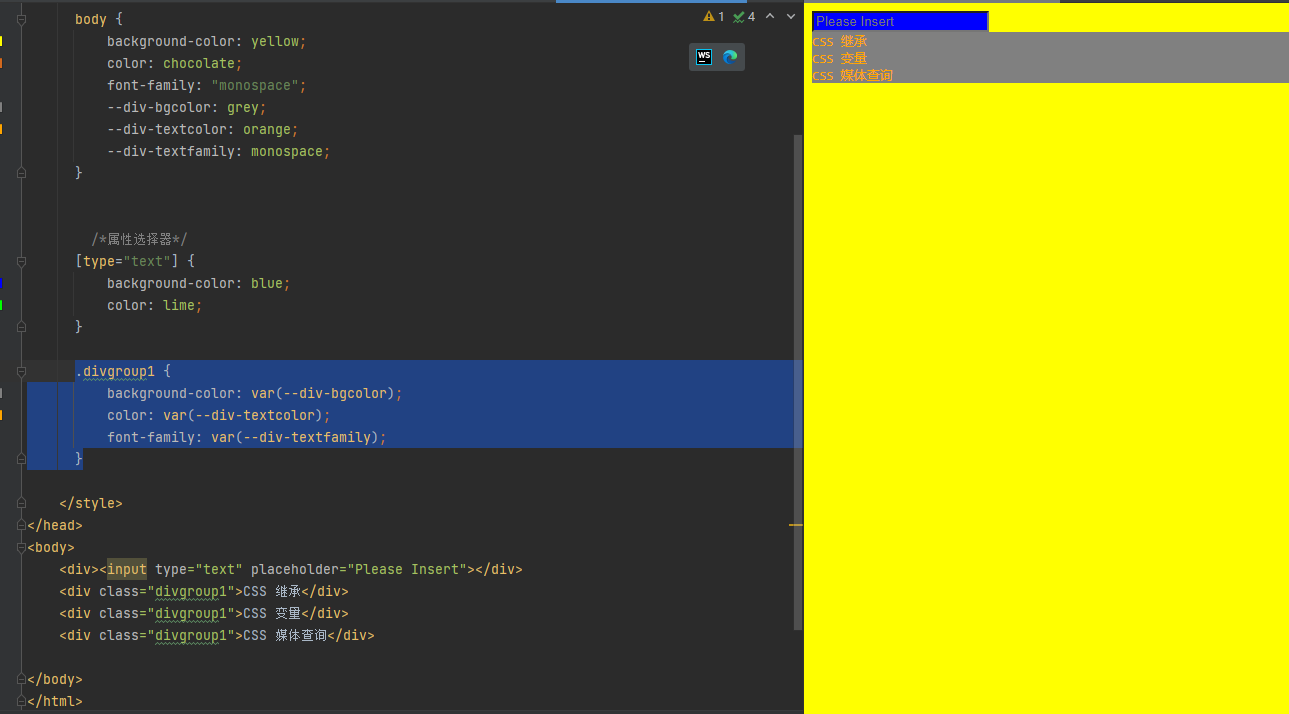
Task: Focus the 'Please Insert' preview text field
Action: tap(900, 21)
